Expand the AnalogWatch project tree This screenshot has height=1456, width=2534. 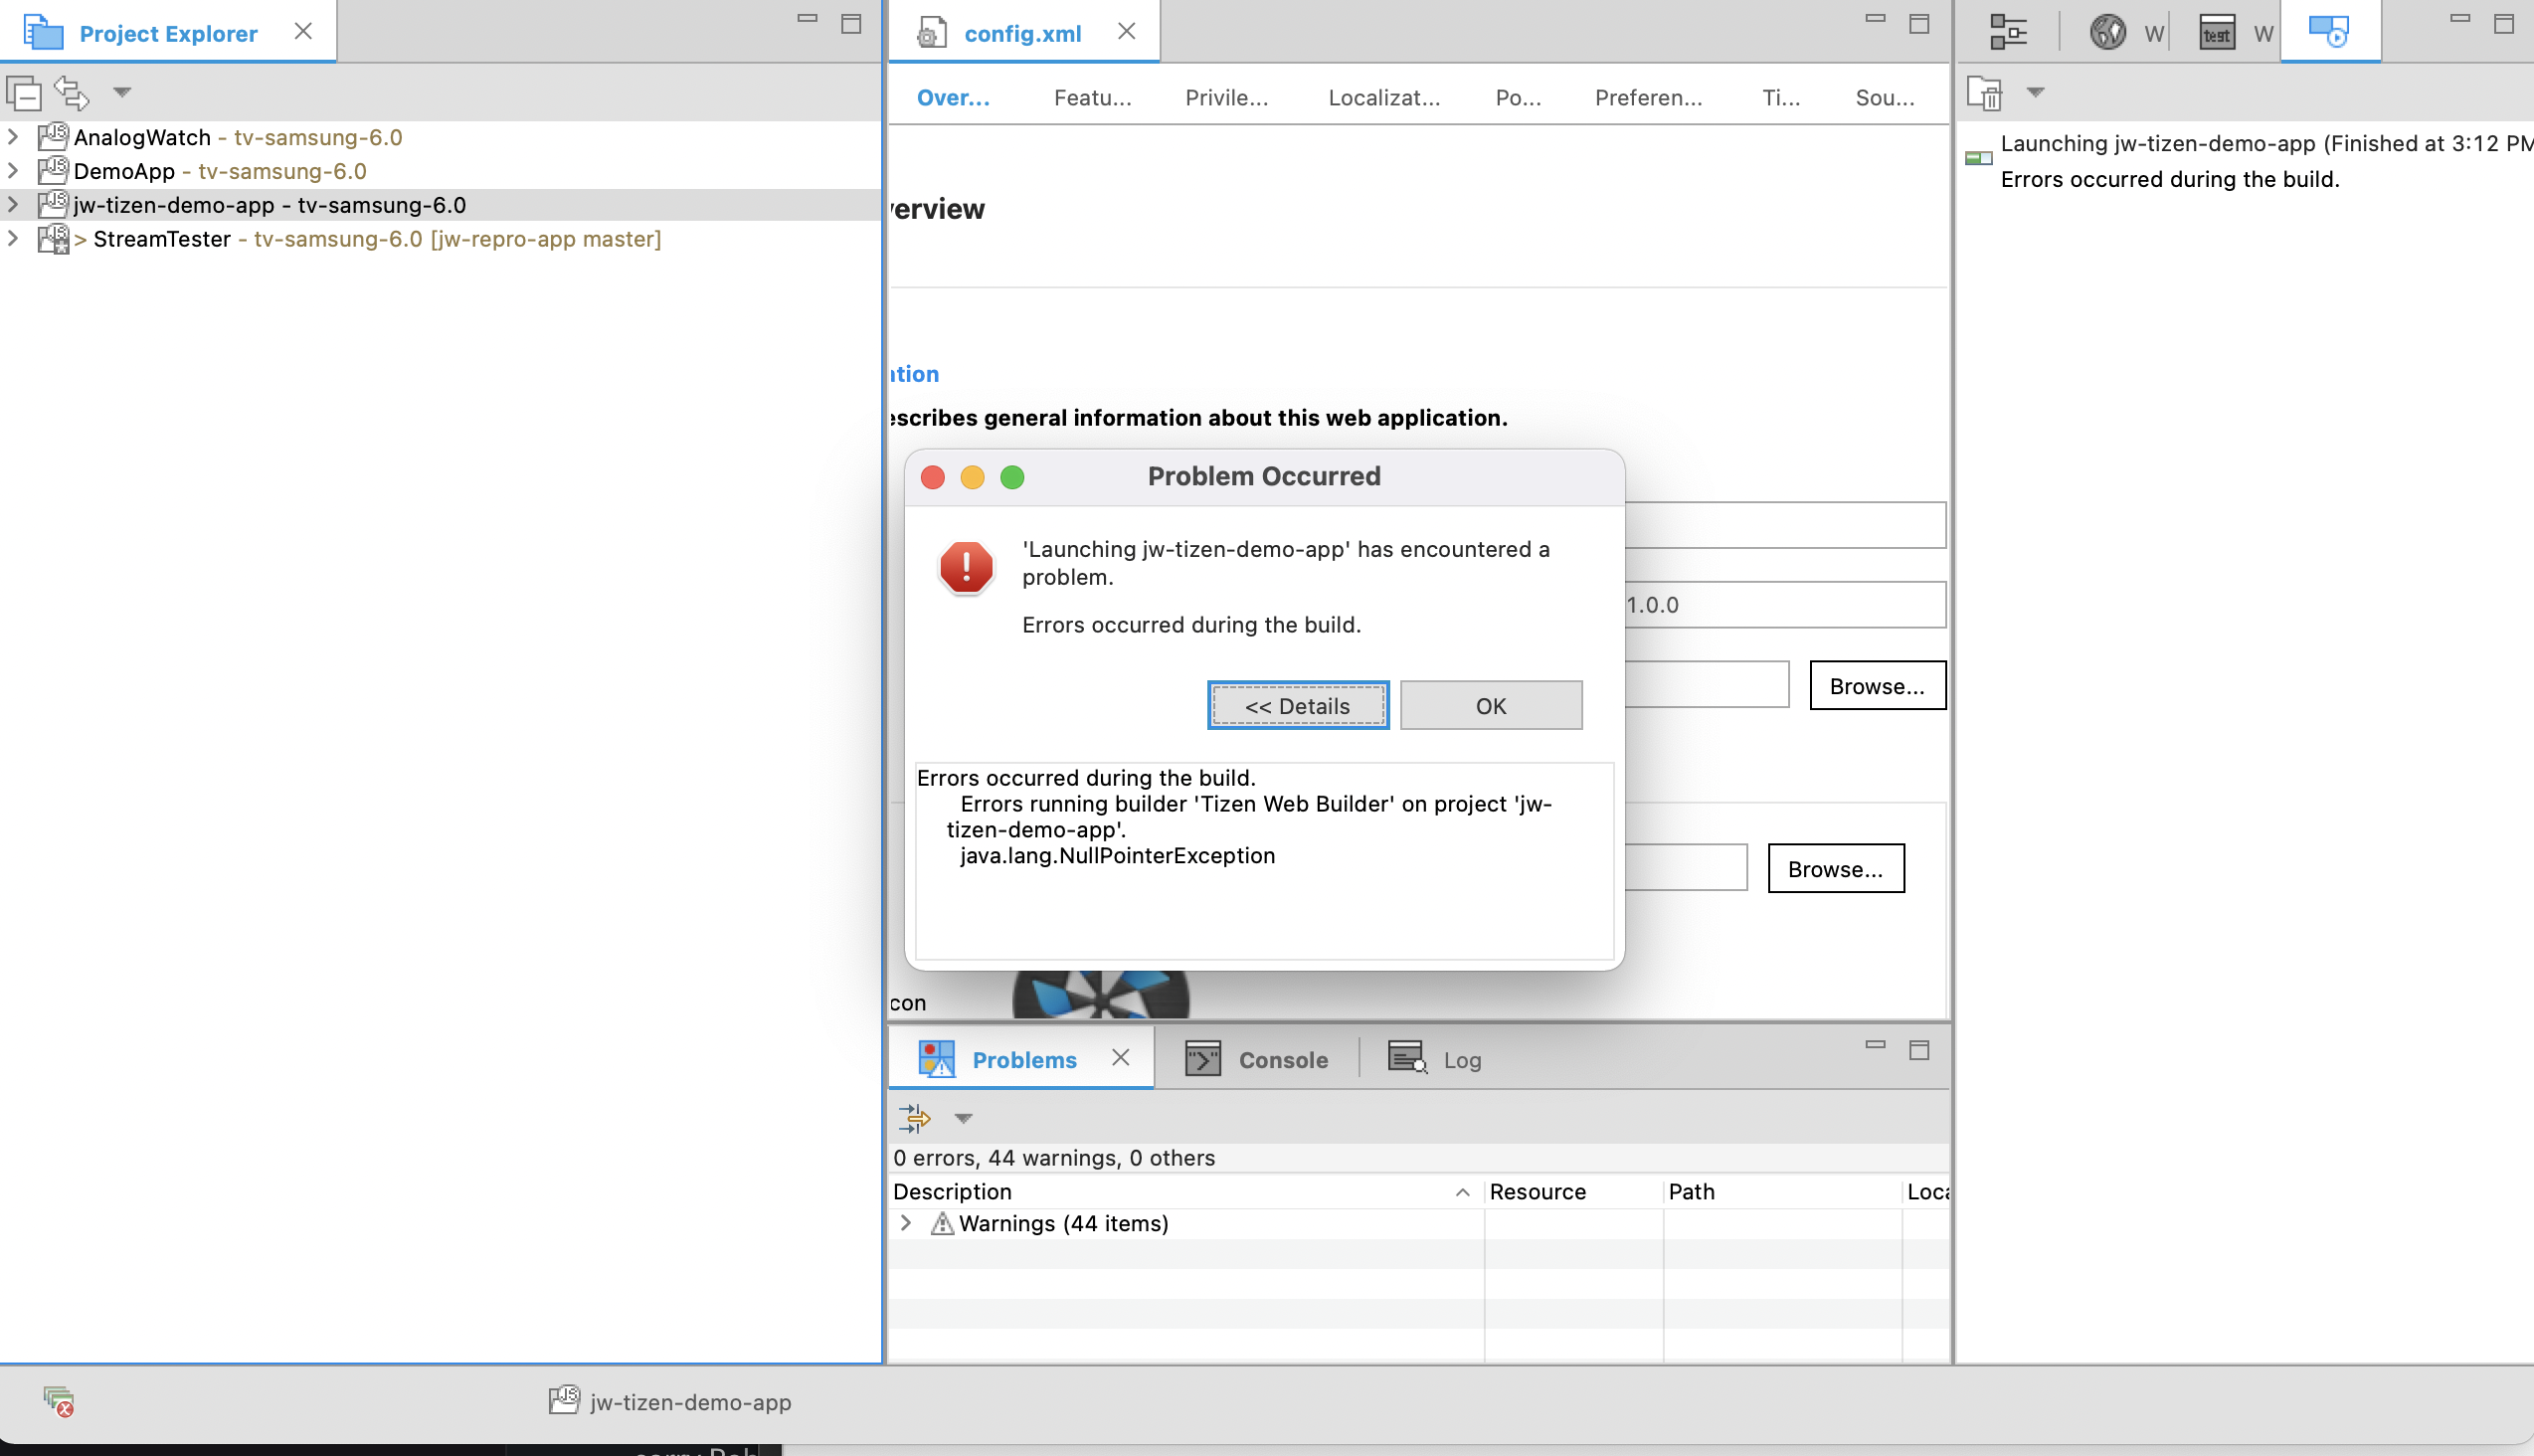[x=13, y=137]
